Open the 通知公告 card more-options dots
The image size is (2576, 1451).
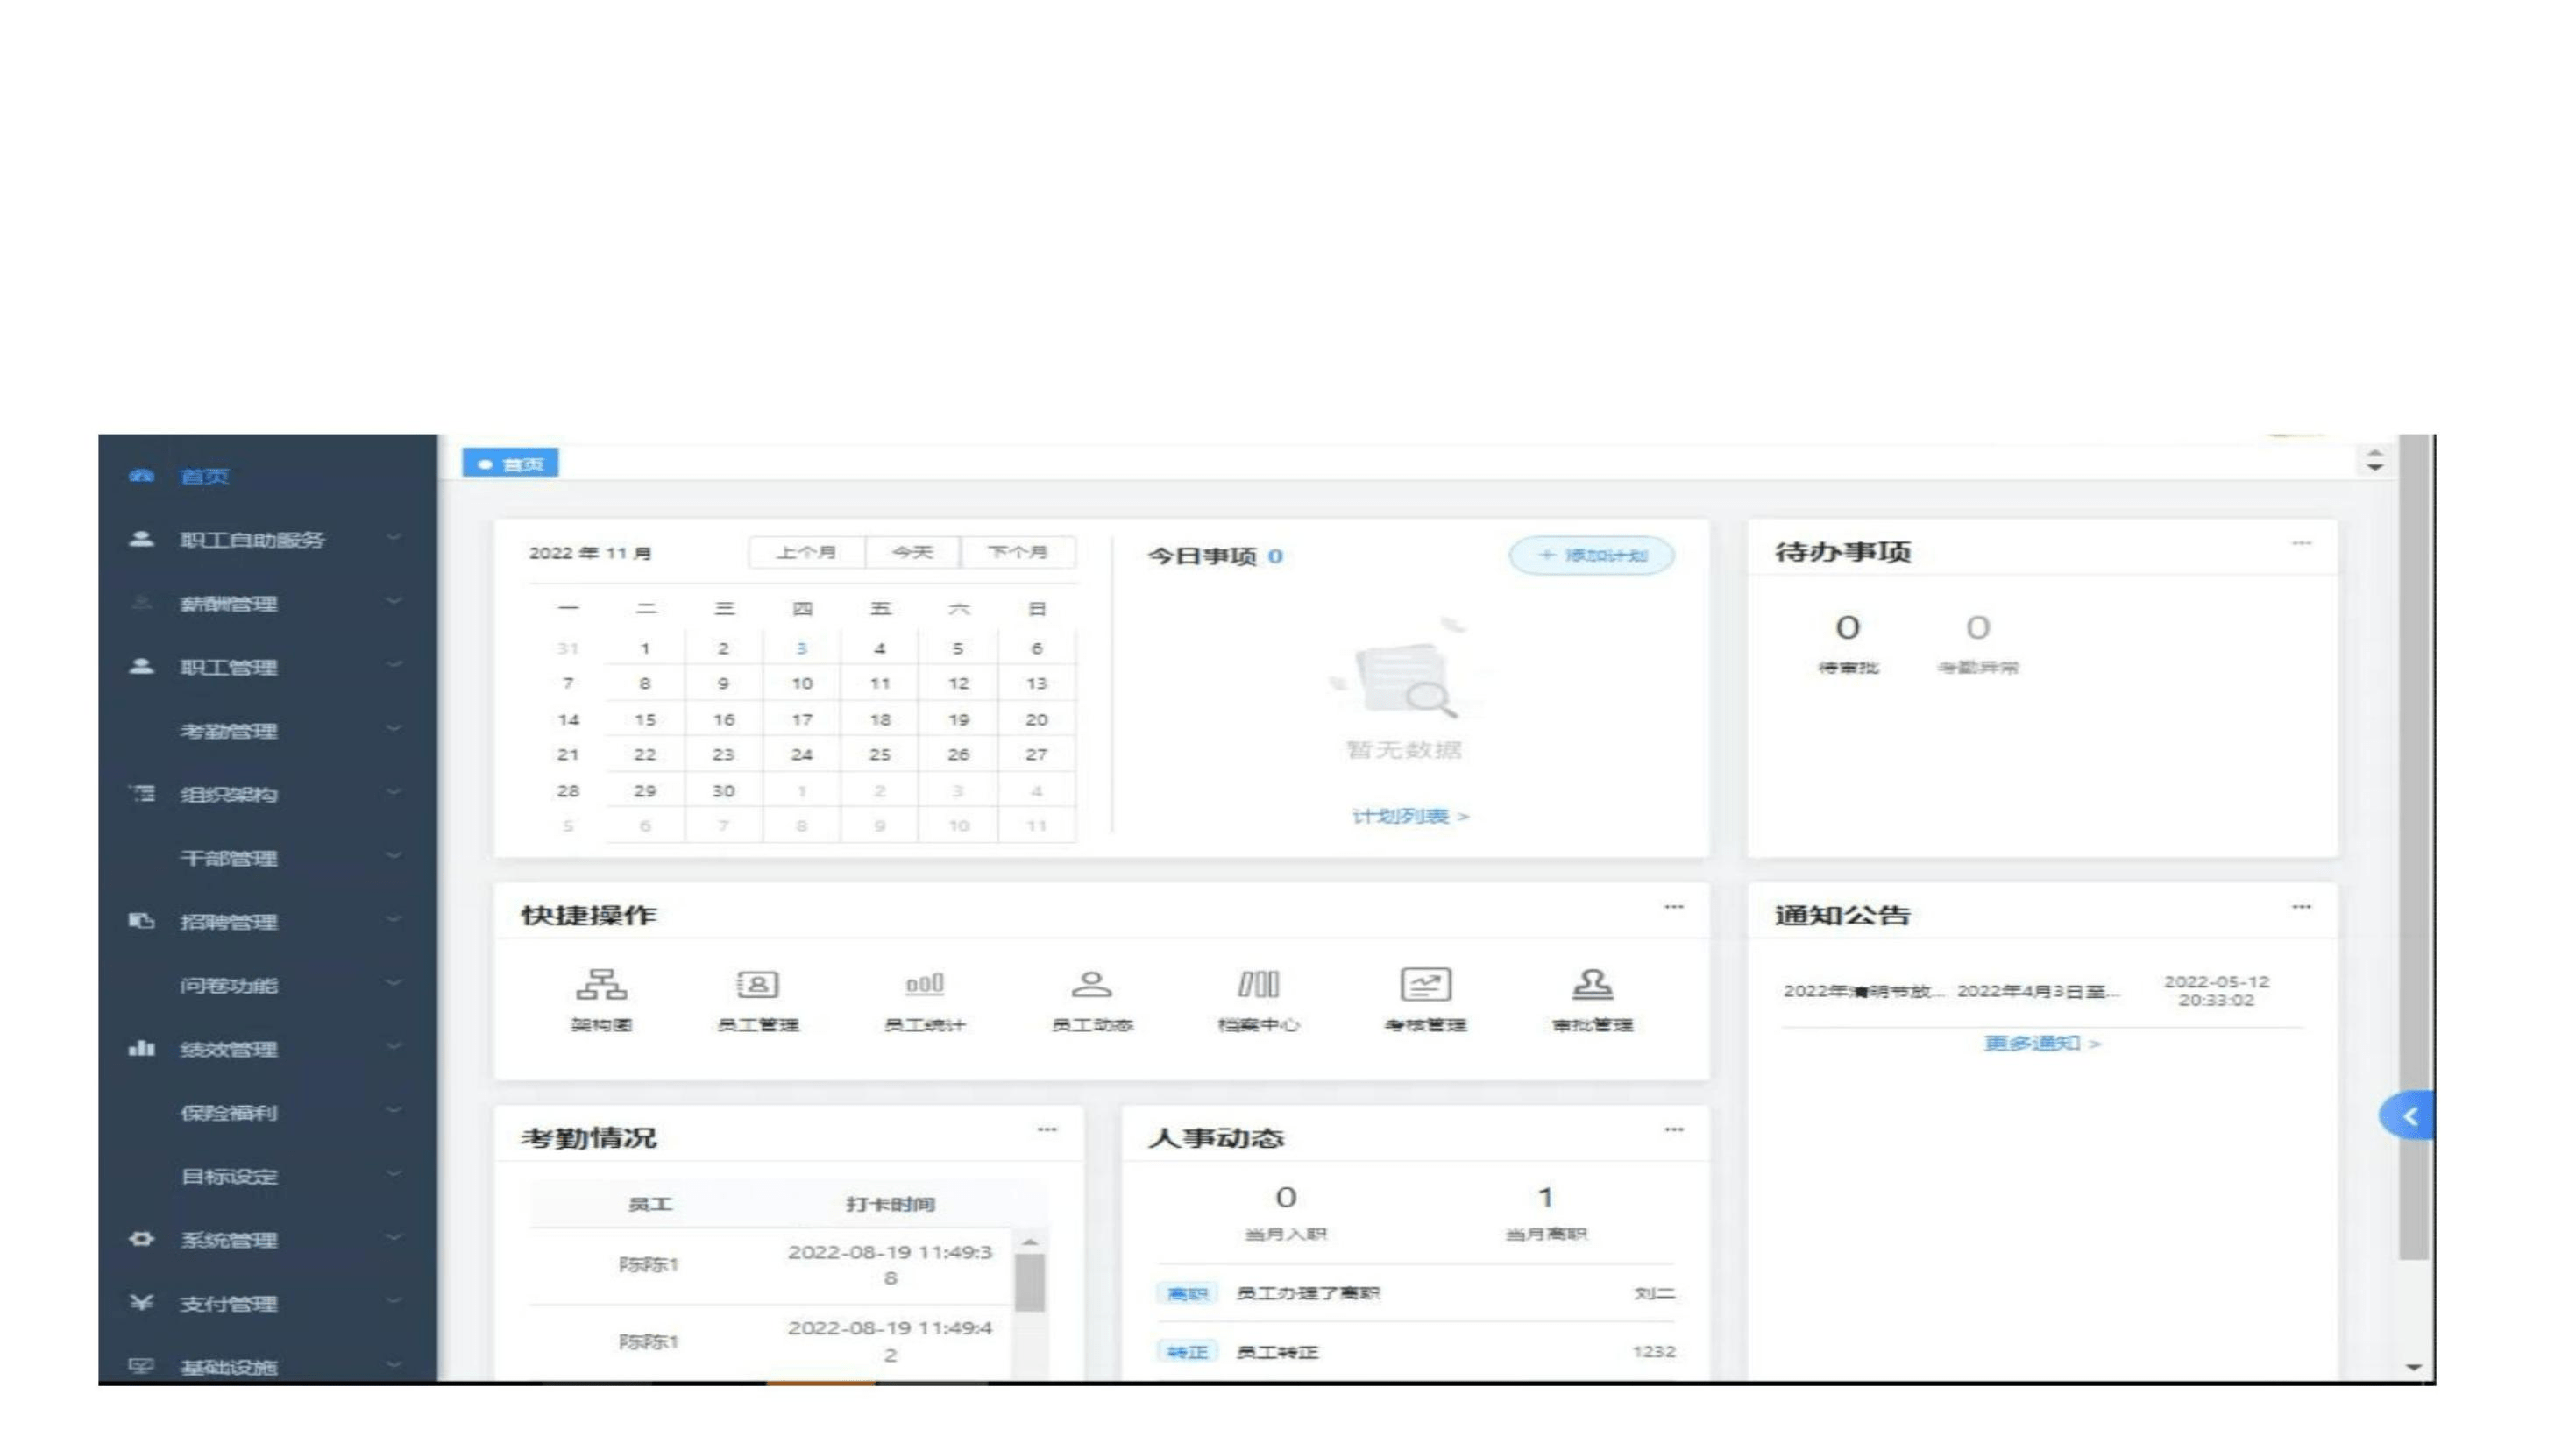(x=2301, y=907)
